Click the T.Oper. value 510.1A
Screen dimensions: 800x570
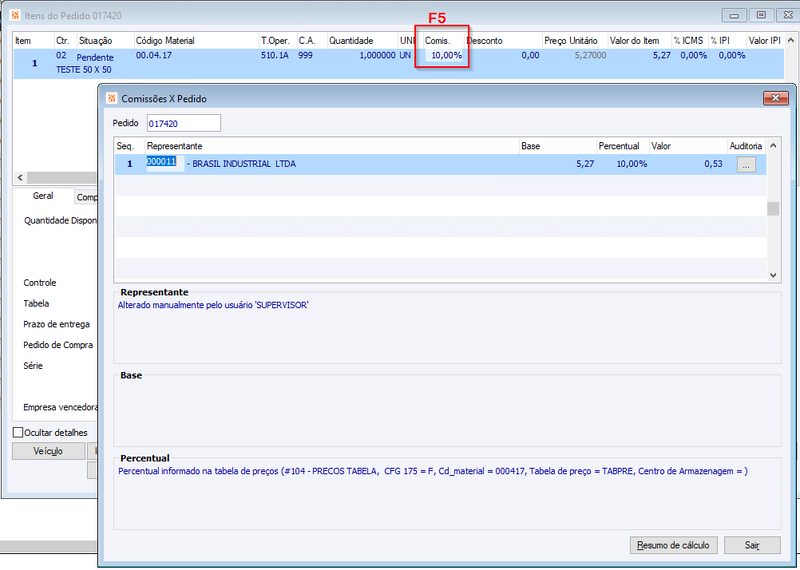[x=274, y=55]
